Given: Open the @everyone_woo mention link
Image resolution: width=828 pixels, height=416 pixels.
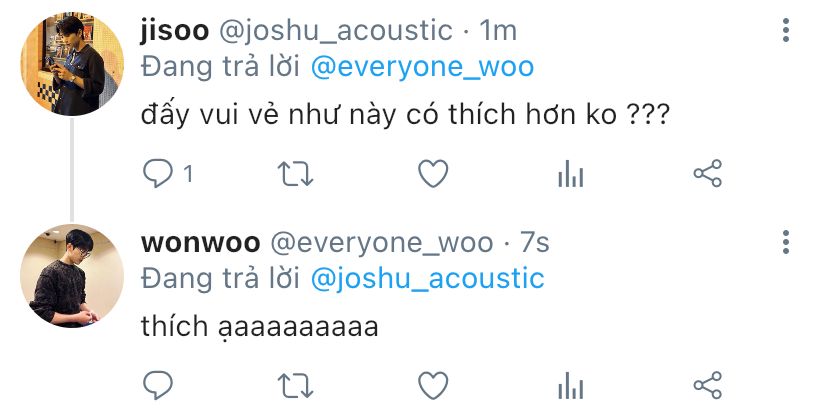Looking at the screenshot, I should coord(422,68).
